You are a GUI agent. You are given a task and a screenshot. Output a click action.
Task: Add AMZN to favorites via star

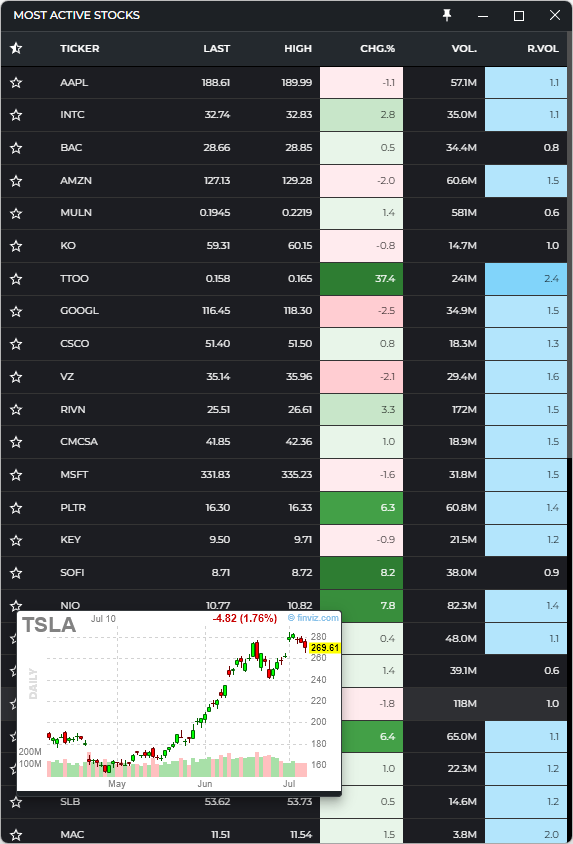(16, 180)
